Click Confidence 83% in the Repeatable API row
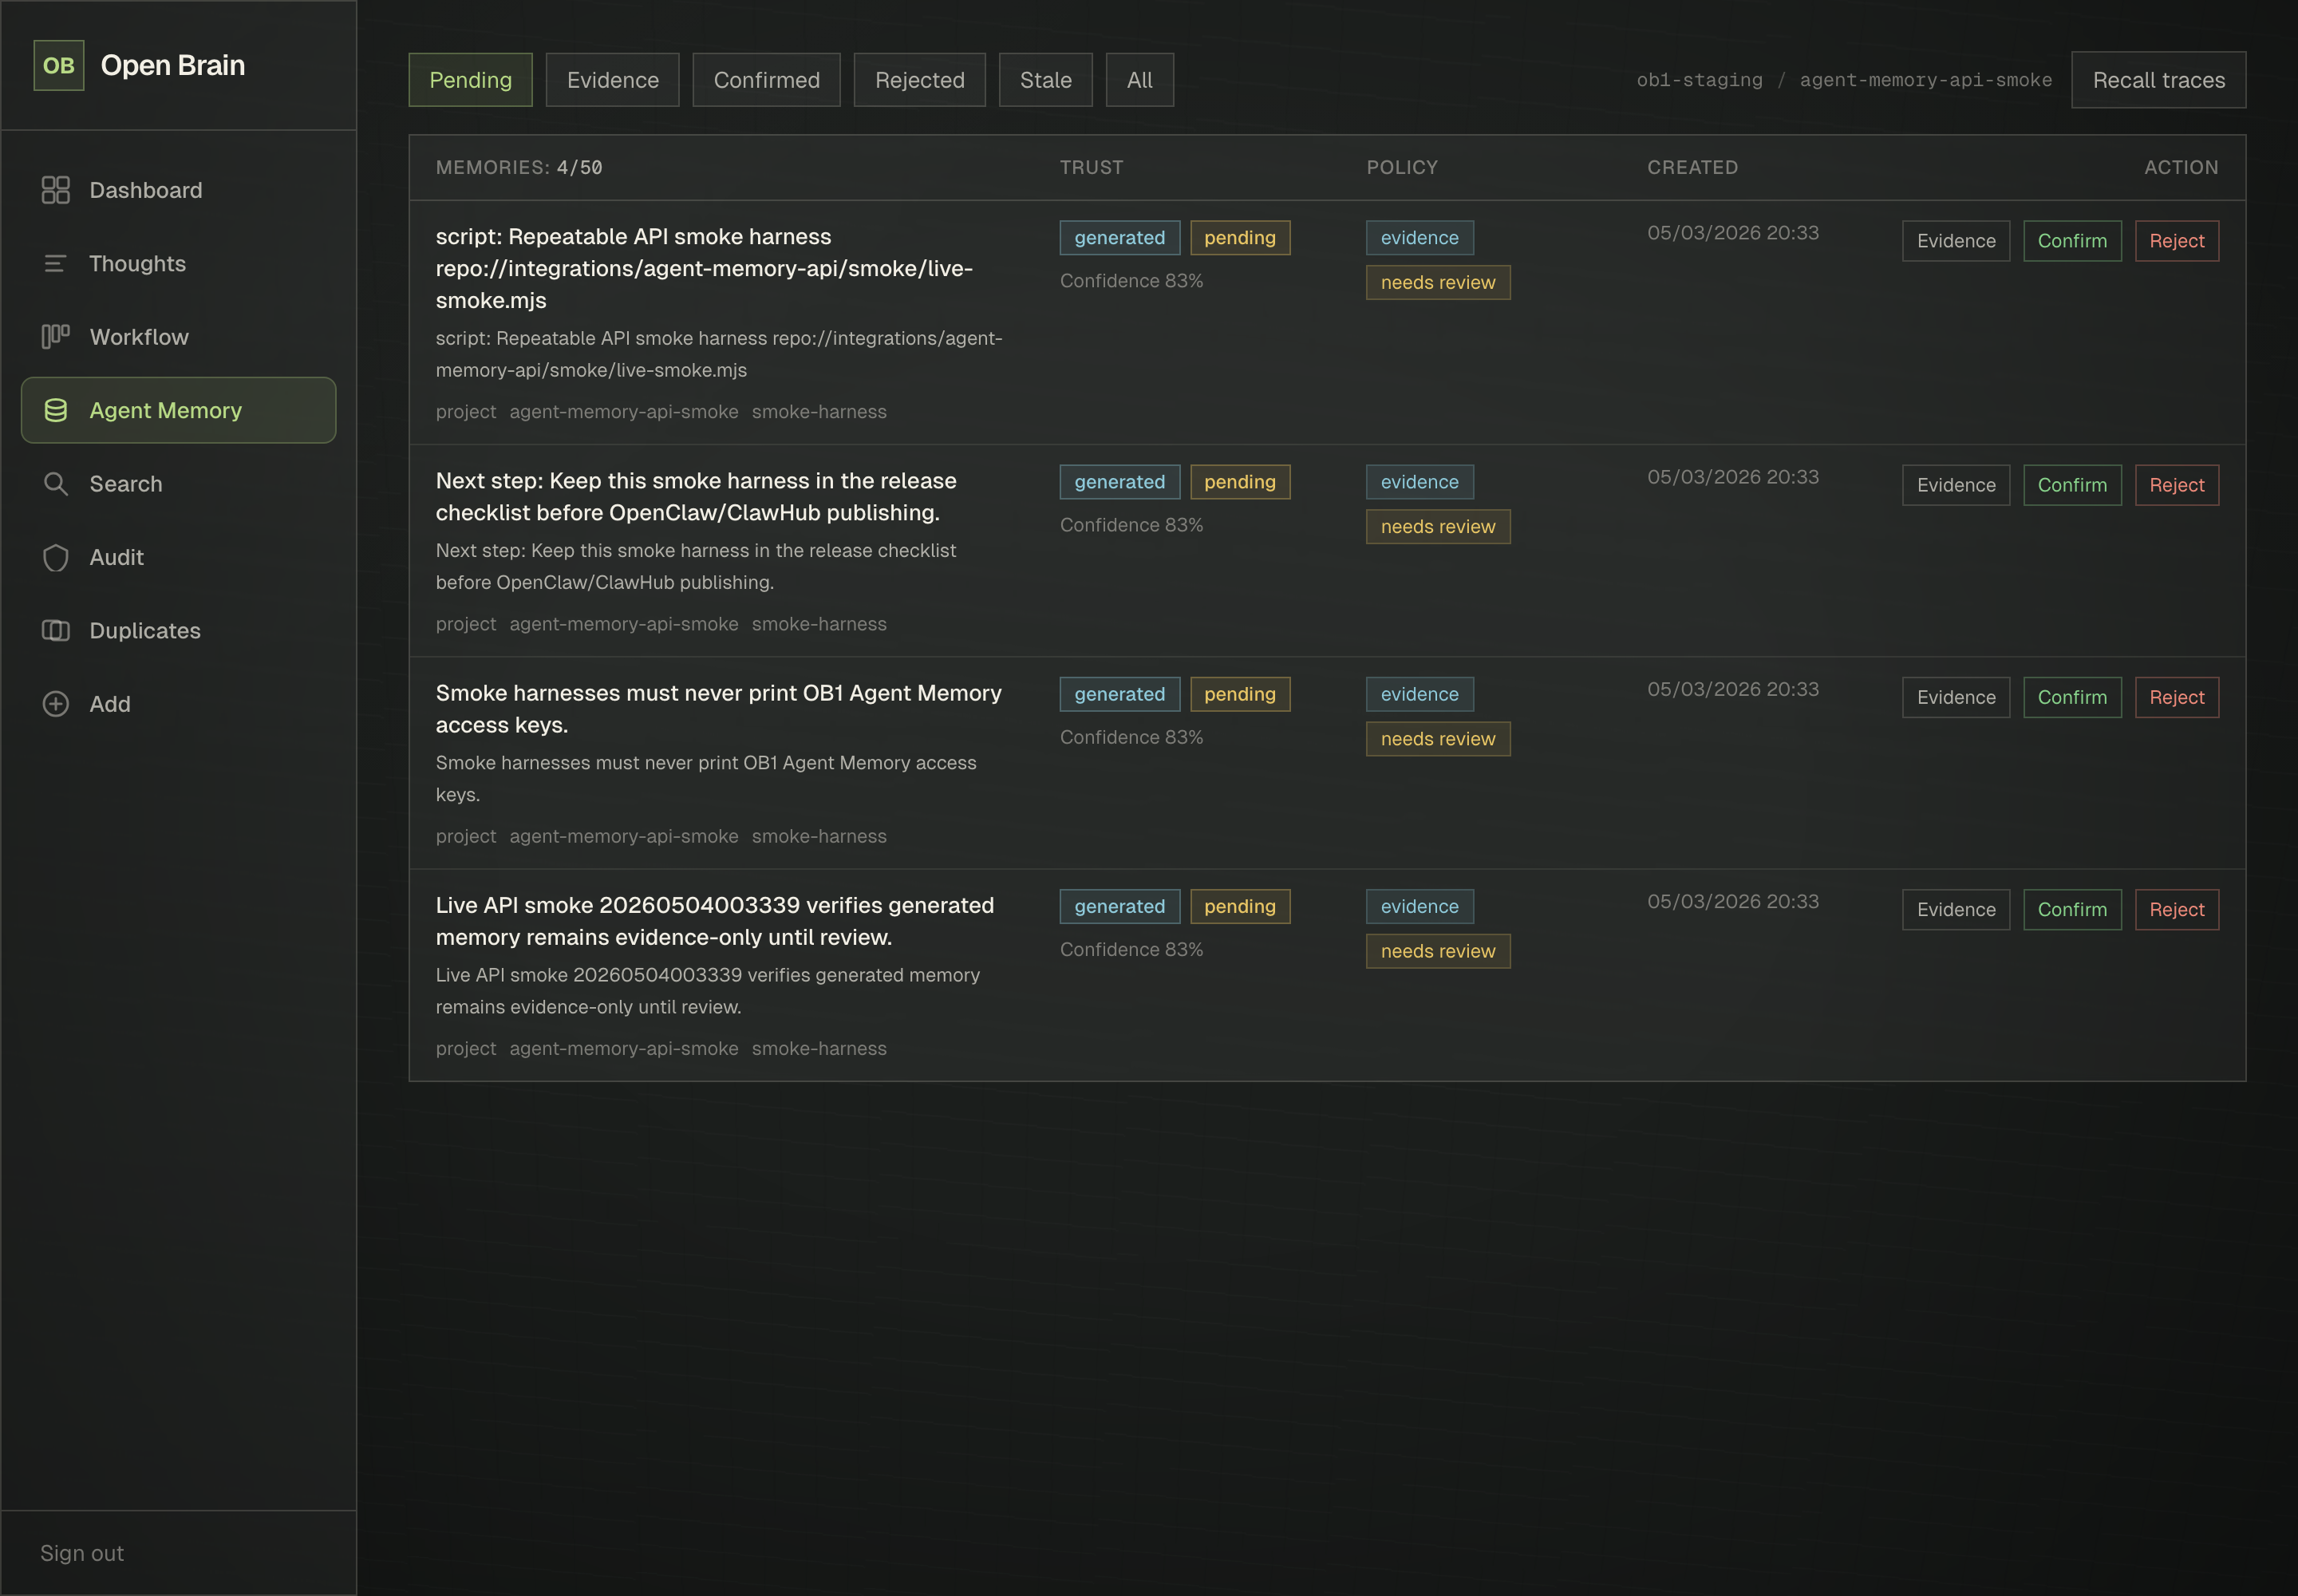 pos(1131,281)
